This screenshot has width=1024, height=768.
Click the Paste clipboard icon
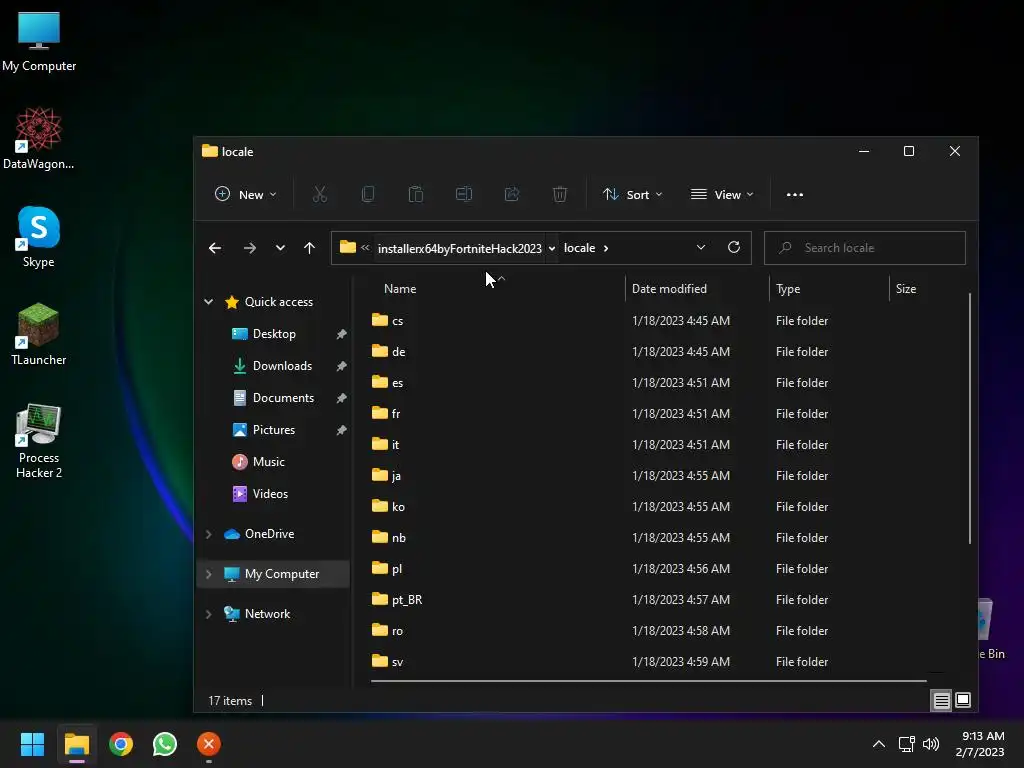coord(416,195)
